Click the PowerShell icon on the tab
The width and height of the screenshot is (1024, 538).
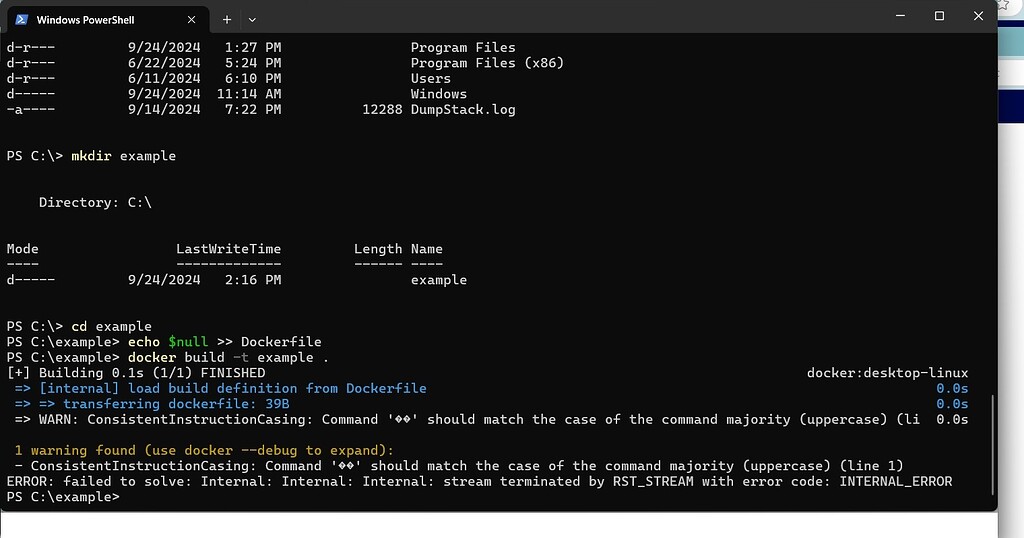(x=22, y=20)
